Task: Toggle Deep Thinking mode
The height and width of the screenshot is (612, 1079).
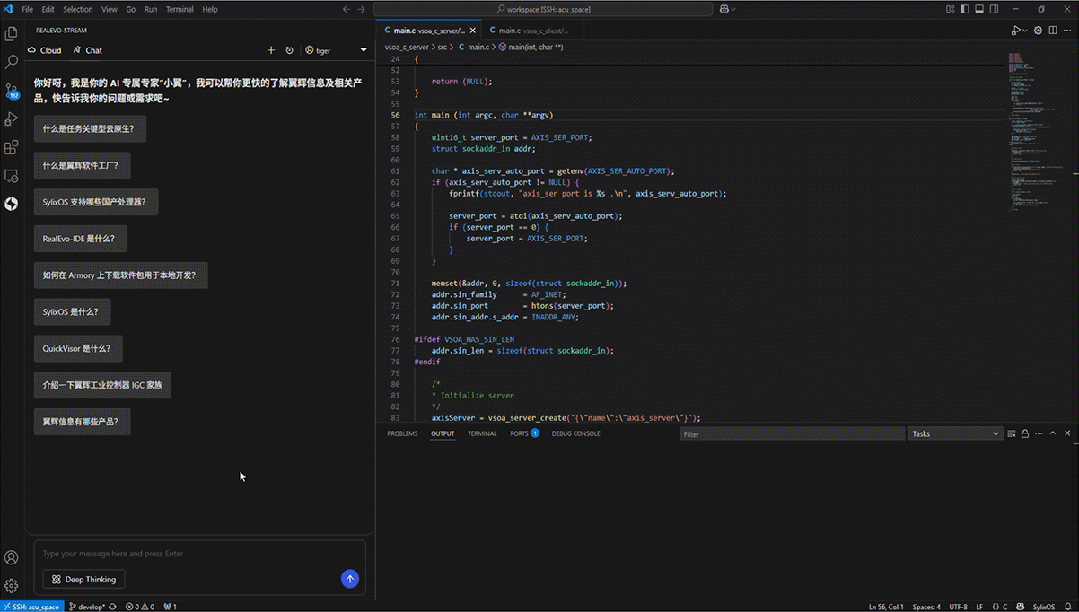Action: pos(84,580)
